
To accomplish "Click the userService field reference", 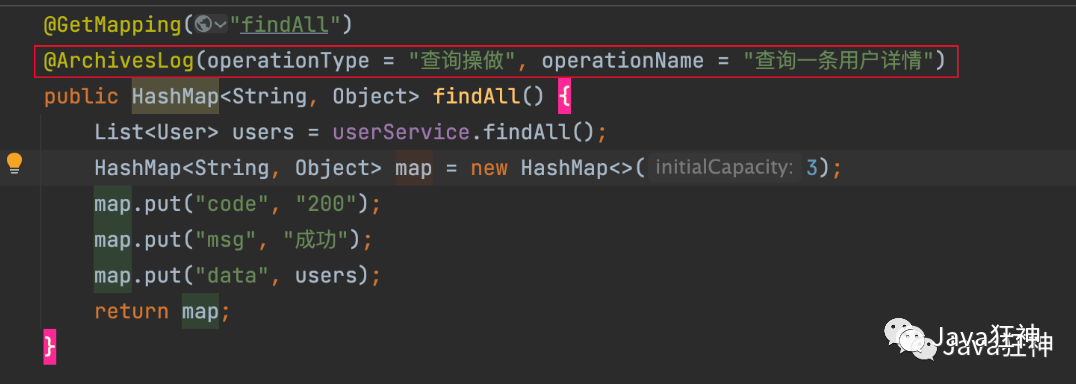I will click(x=401, y=132).
